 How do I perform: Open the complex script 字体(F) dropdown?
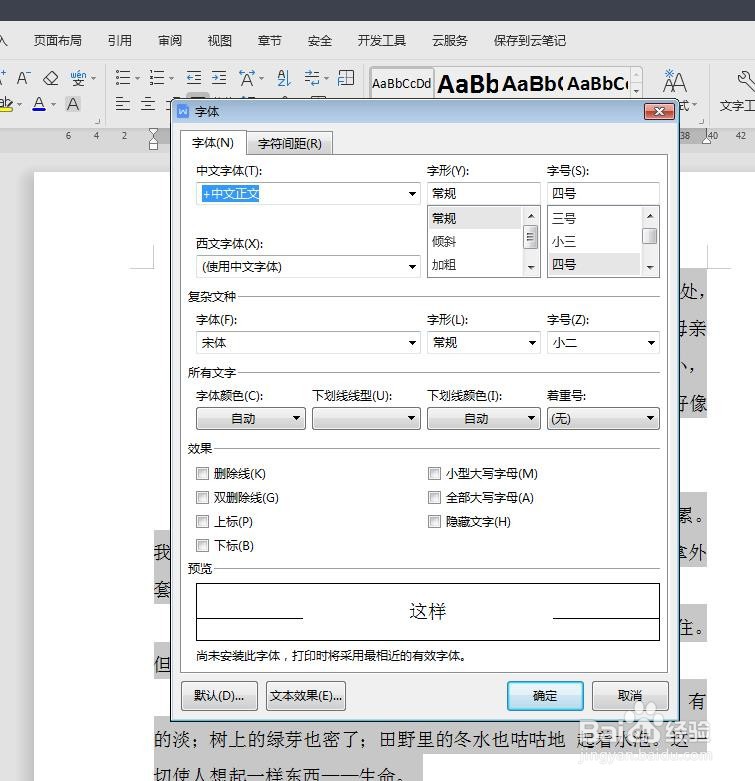click(412, 343)
